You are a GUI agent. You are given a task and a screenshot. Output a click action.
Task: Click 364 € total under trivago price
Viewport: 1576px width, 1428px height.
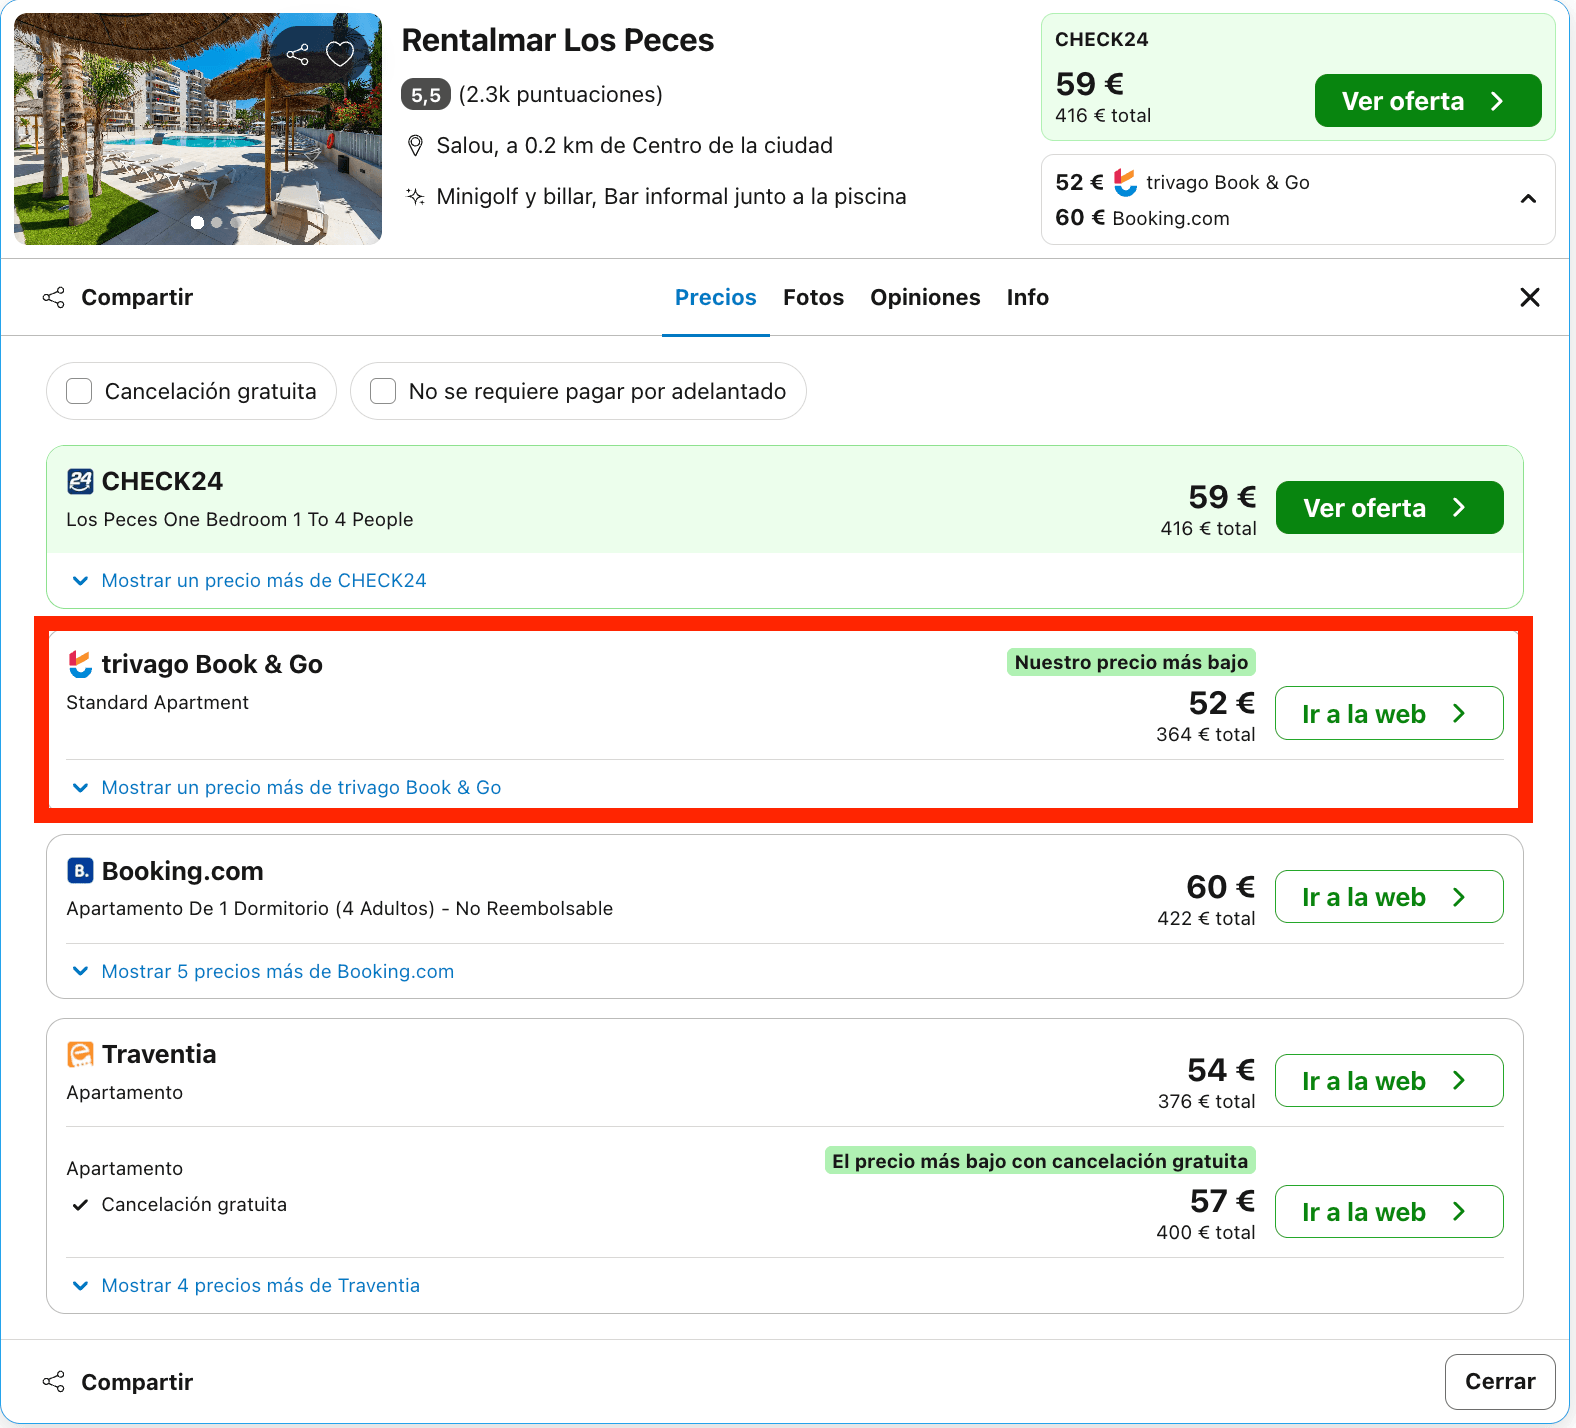(x=1206, y=734)
